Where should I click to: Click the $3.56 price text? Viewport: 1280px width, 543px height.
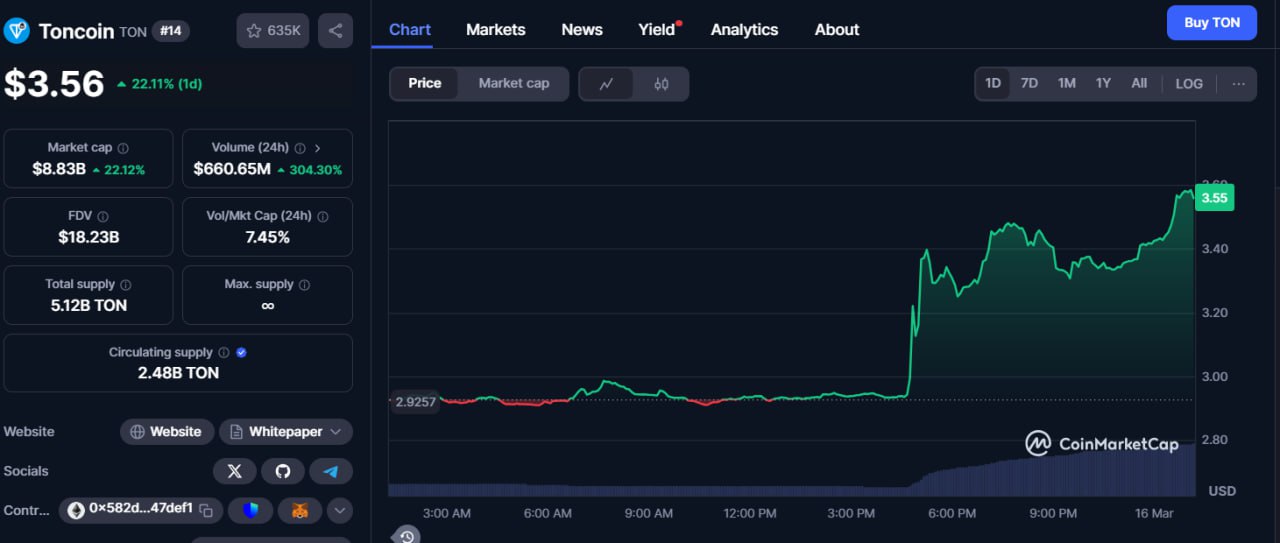point(54,84)
